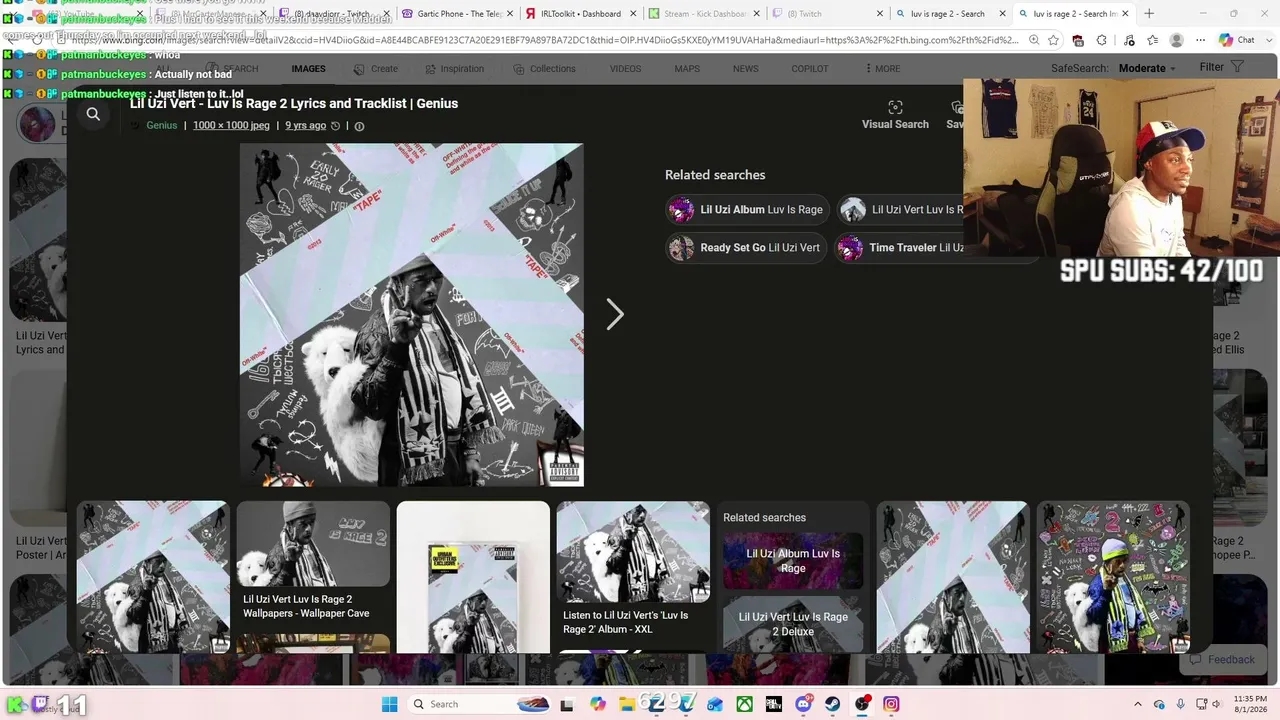Click the '9 yrs ago' date link
Image resolution: width=1280 pixels, height=720 pixels.
pyautogui.click(x=305, y=126)
